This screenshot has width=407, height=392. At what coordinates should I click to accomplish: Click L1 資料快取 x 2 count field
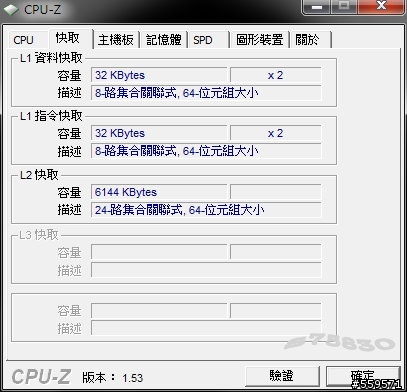275,75
